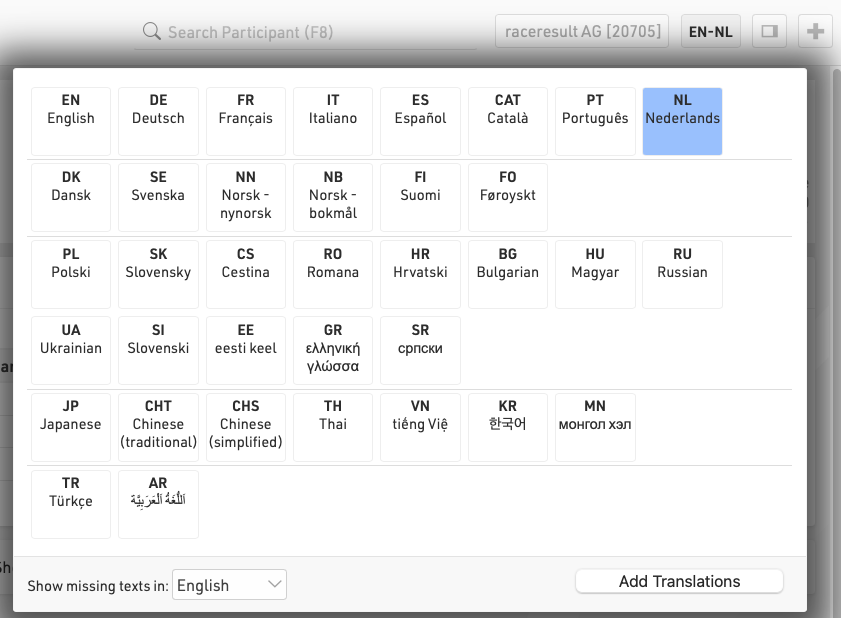Image resolution: width=841 pixels, height=618 pixels.
Task: Select the DE Deutsch language tile
Action: click(x=158, y=121)
